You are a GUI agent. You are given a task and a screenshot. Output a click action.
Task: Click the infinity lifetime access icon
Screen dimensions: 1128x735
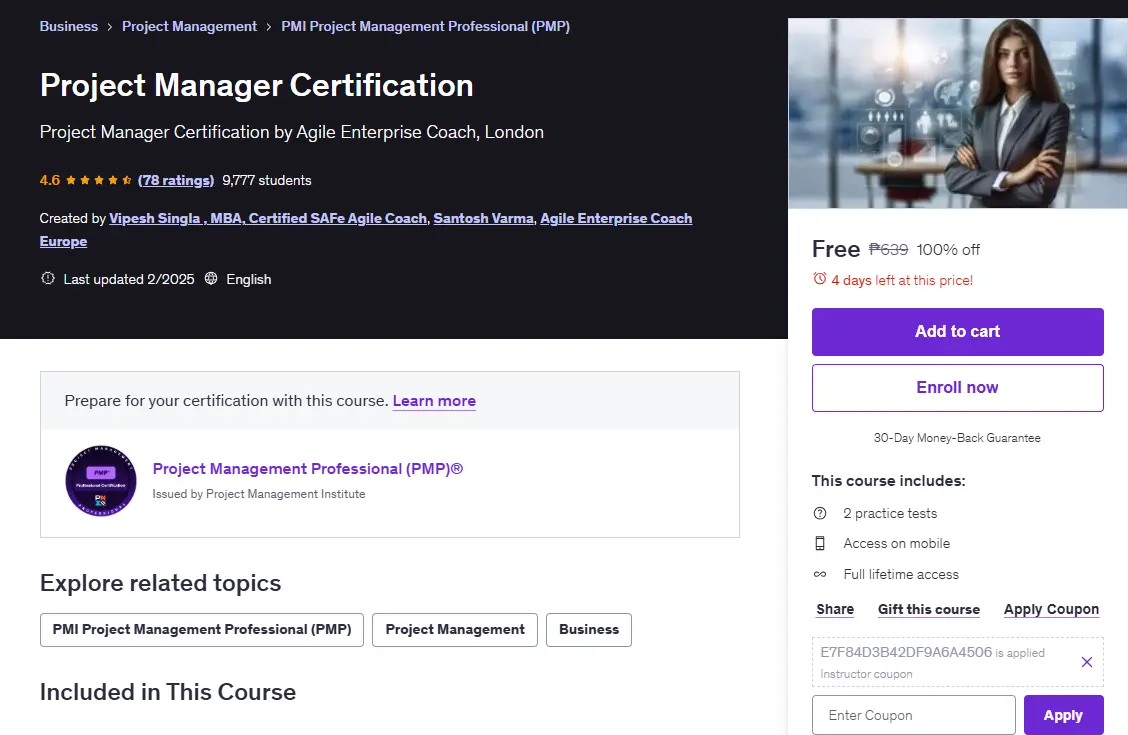coord(819,575)
